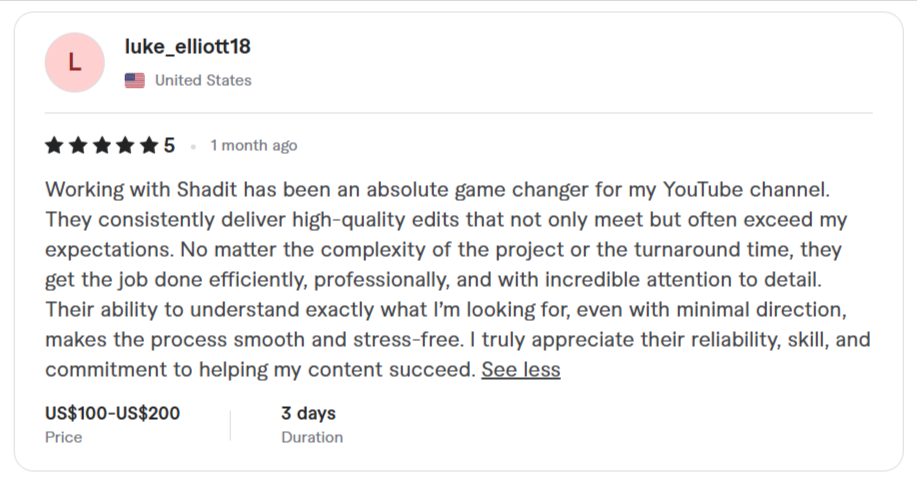Click the 'United States' country label
Image resolution: width=917 pixels, height=483 pixels.
coord(203,81)
